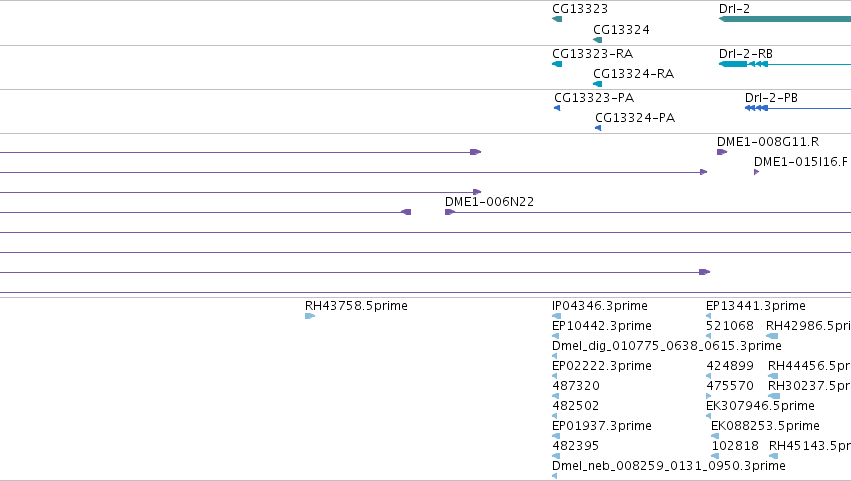Click the DME1-006N22 label
Screen dimensions: 851x481
click(x=489, y=201)
